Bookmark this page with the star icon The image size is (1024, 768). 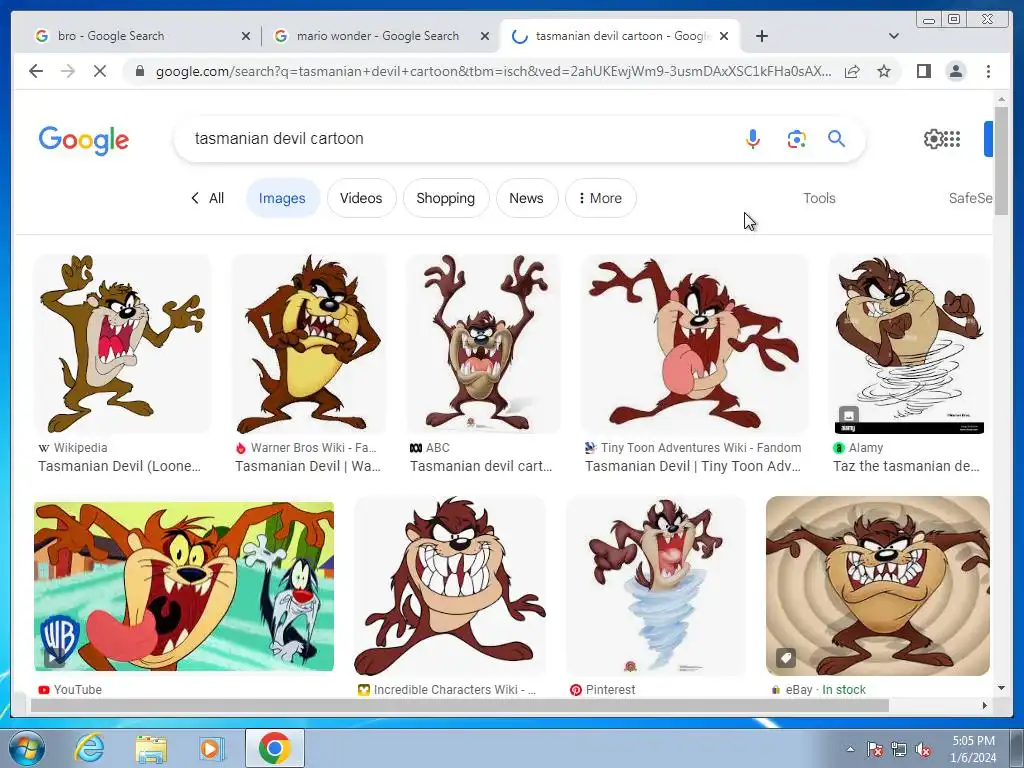884,71
